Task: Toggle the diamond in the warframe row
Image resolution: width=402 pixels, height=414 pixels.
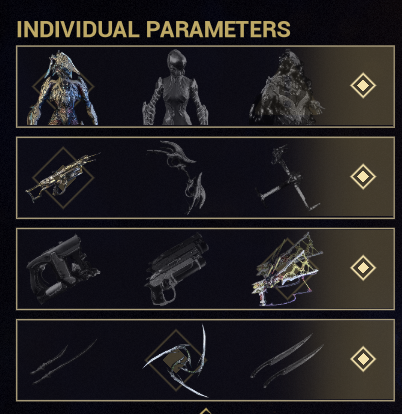Action: pos(363,86)
